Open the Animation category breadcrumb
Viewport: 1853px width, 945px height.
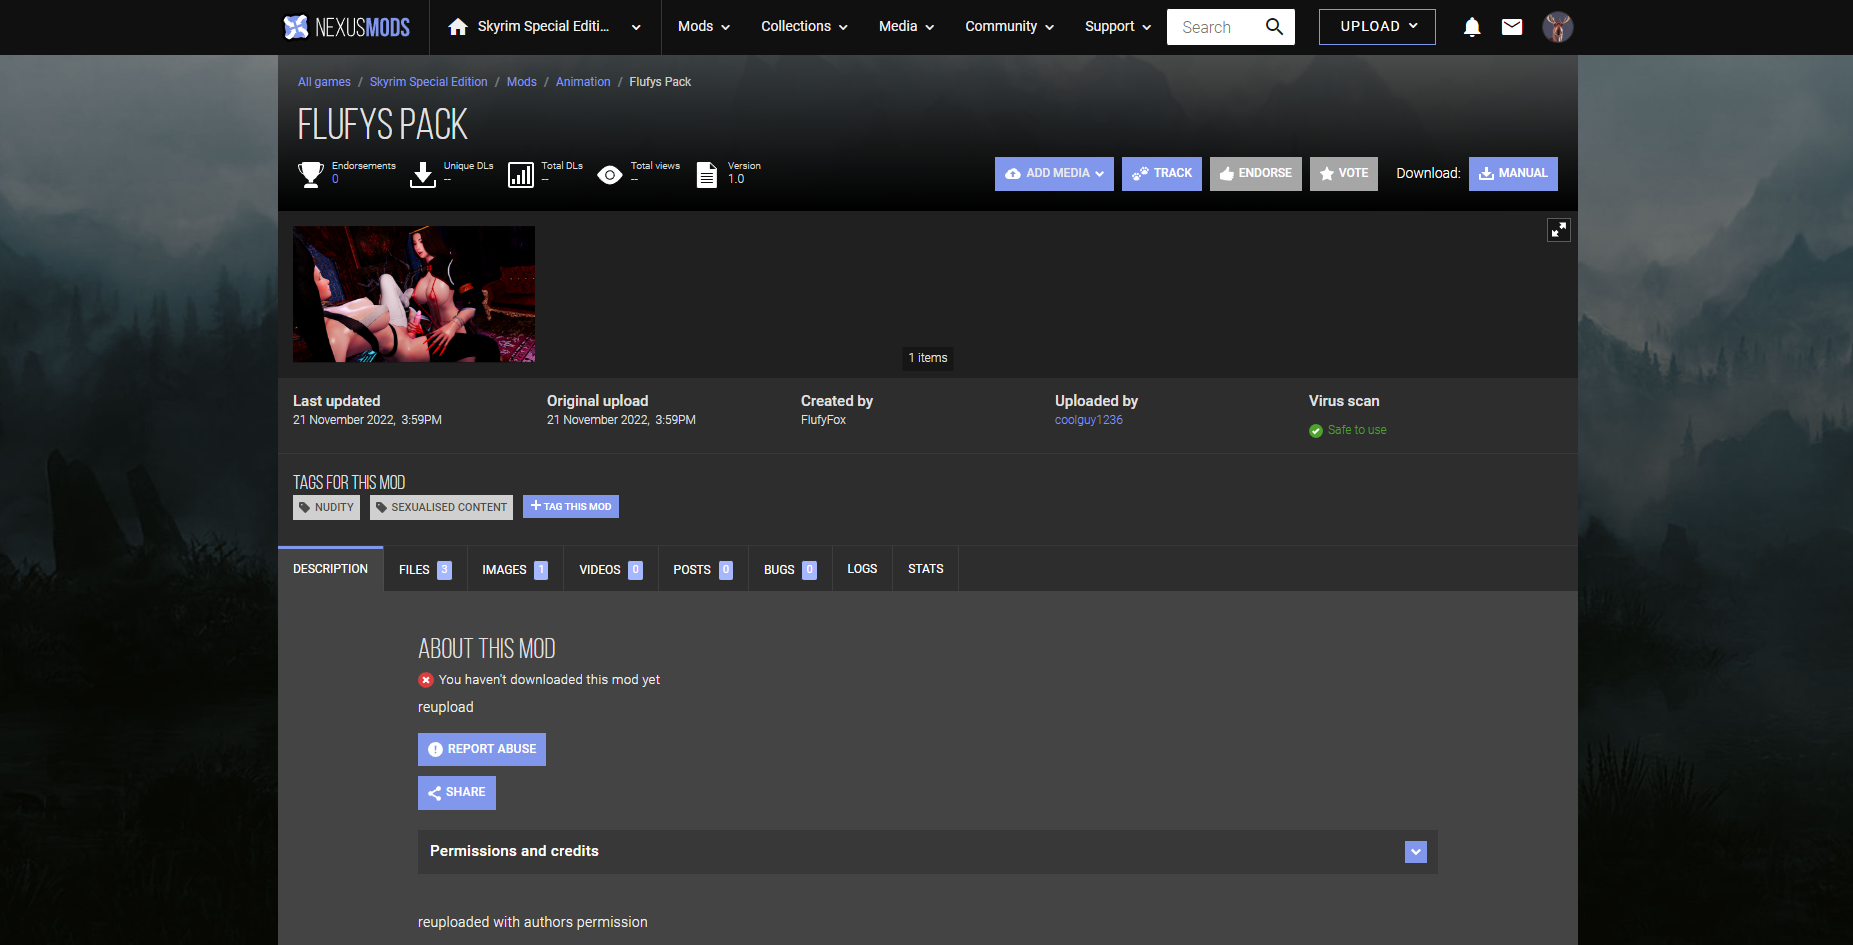[x=583, y=82]
